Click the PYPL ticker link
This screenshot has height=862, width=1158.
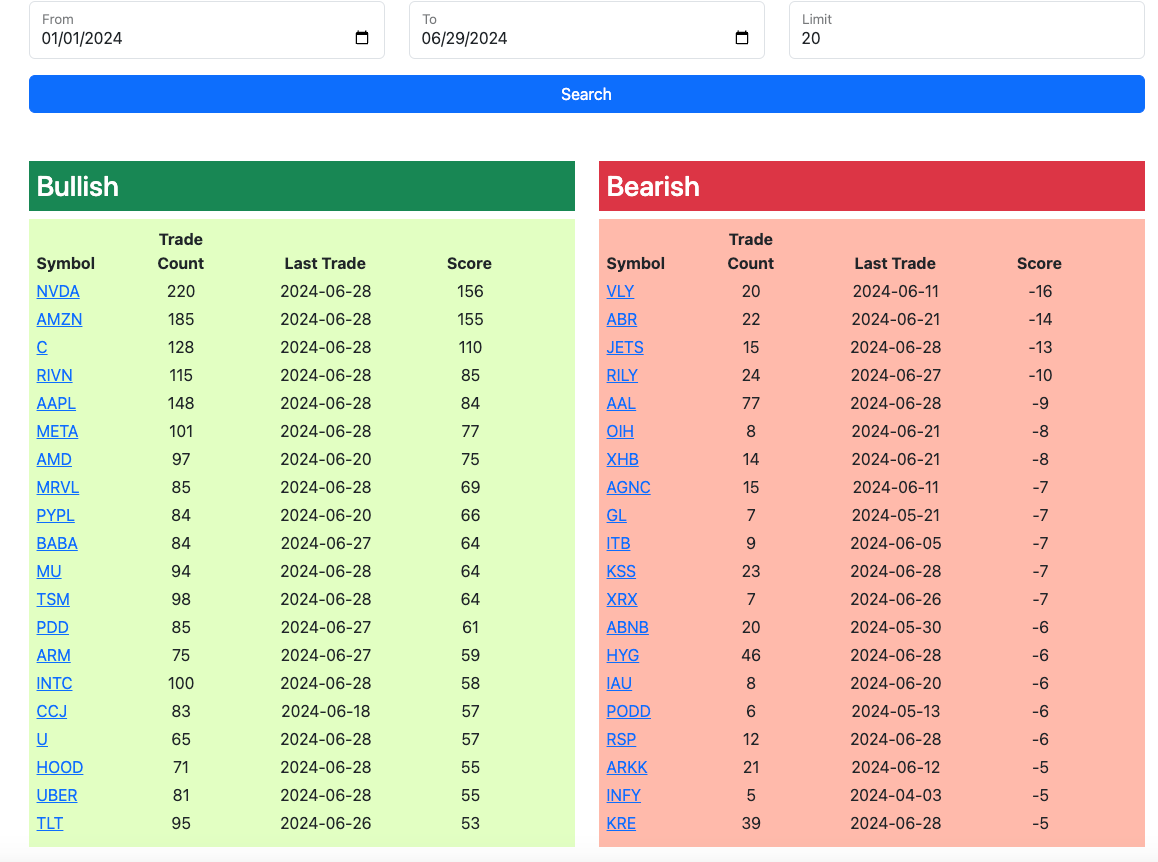click(55, 516)
